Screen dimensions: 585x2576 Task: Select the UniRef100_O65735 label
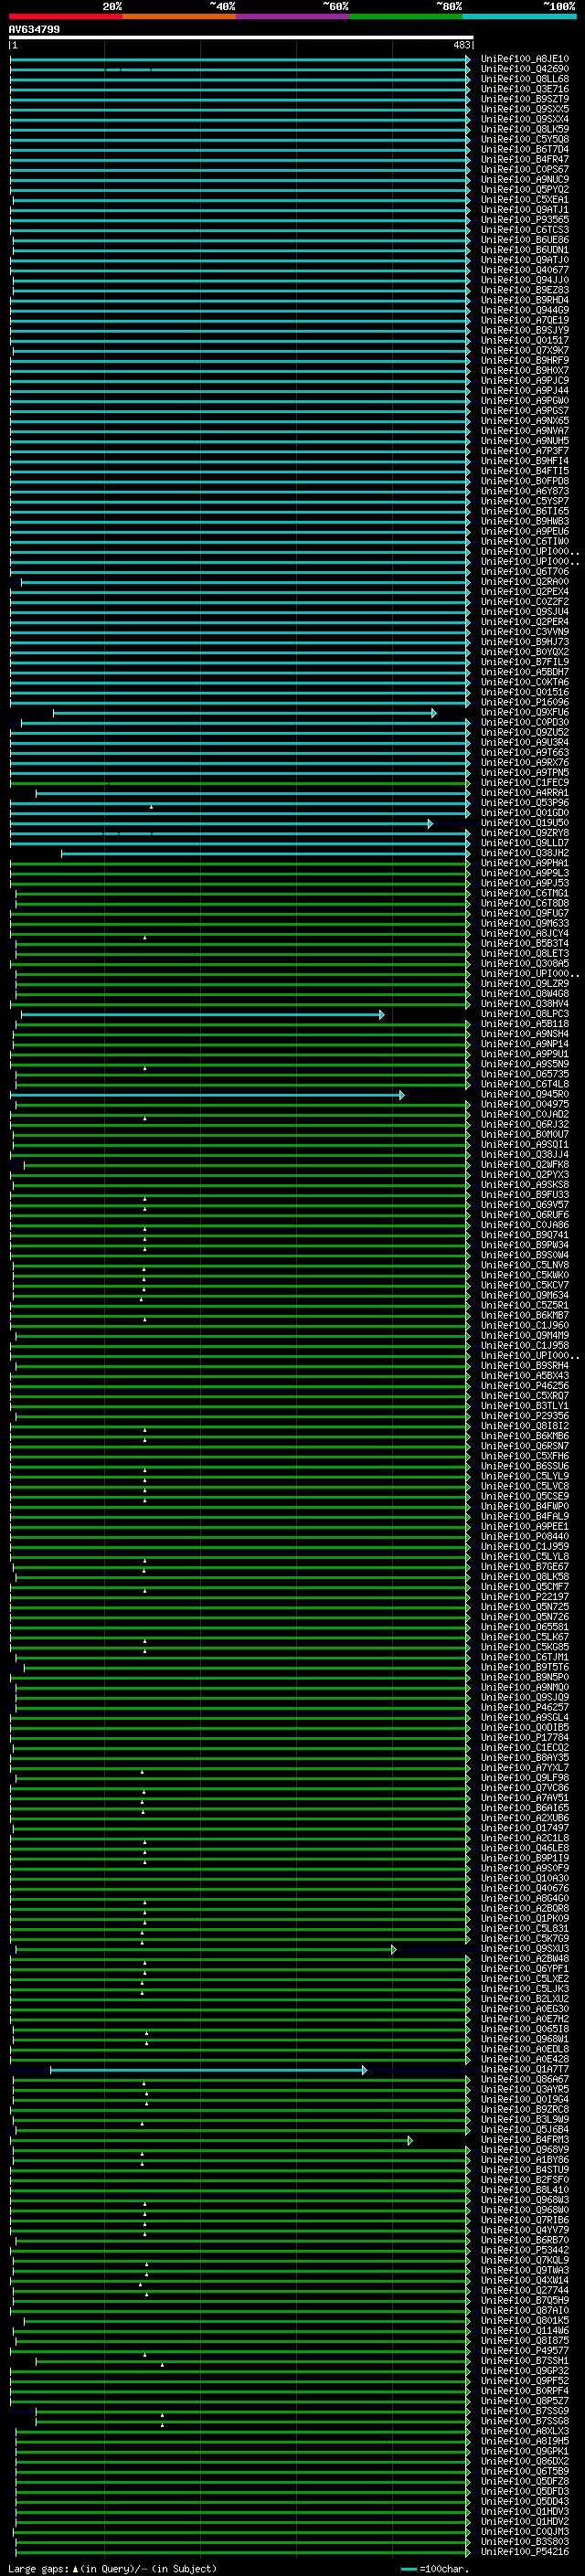click(x=525, y=1074)
